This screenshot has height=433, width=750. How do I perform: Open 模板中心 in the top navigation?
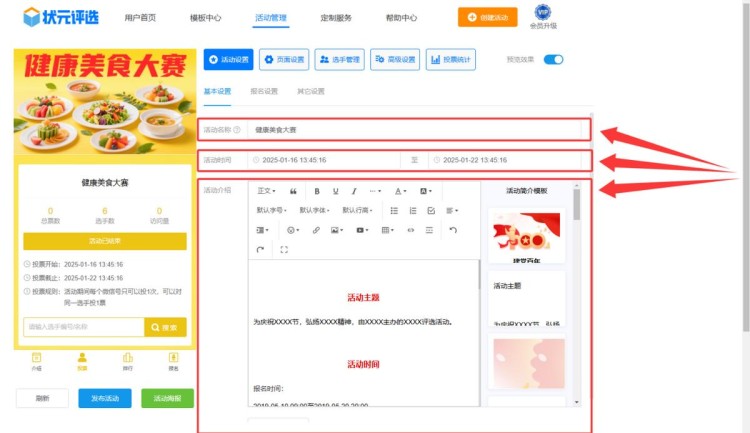click(205, 18)
